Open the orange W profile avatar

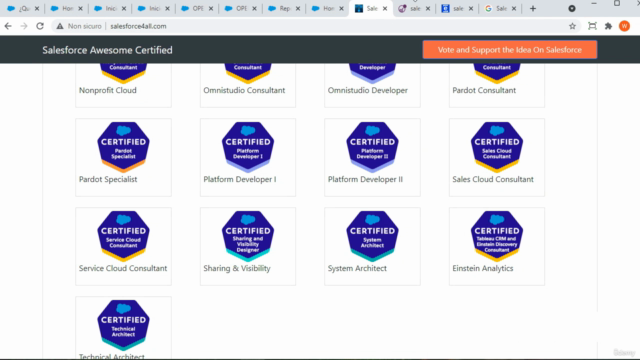624,26
